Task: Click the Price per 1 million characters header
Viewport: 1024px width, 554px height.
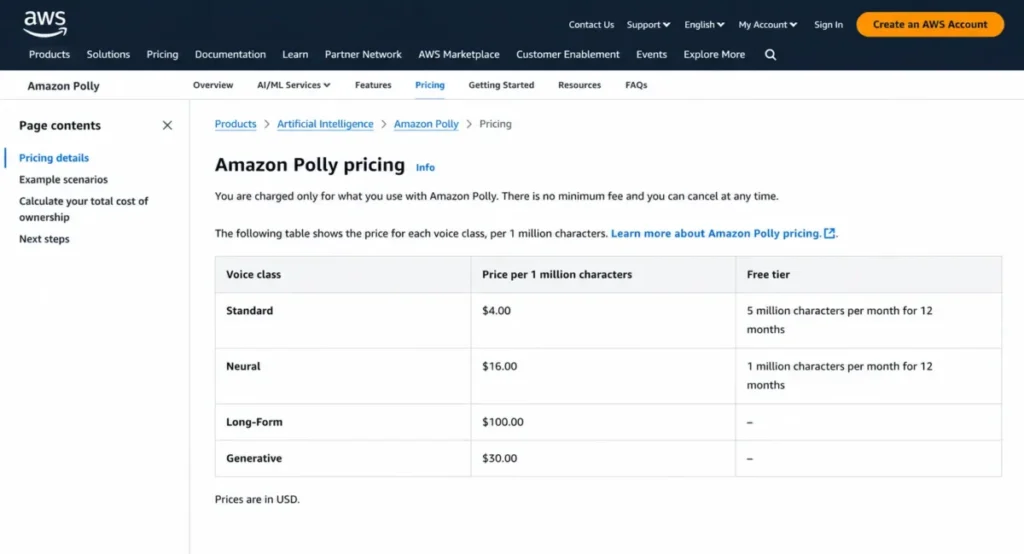Action: (x=603, y=274)
